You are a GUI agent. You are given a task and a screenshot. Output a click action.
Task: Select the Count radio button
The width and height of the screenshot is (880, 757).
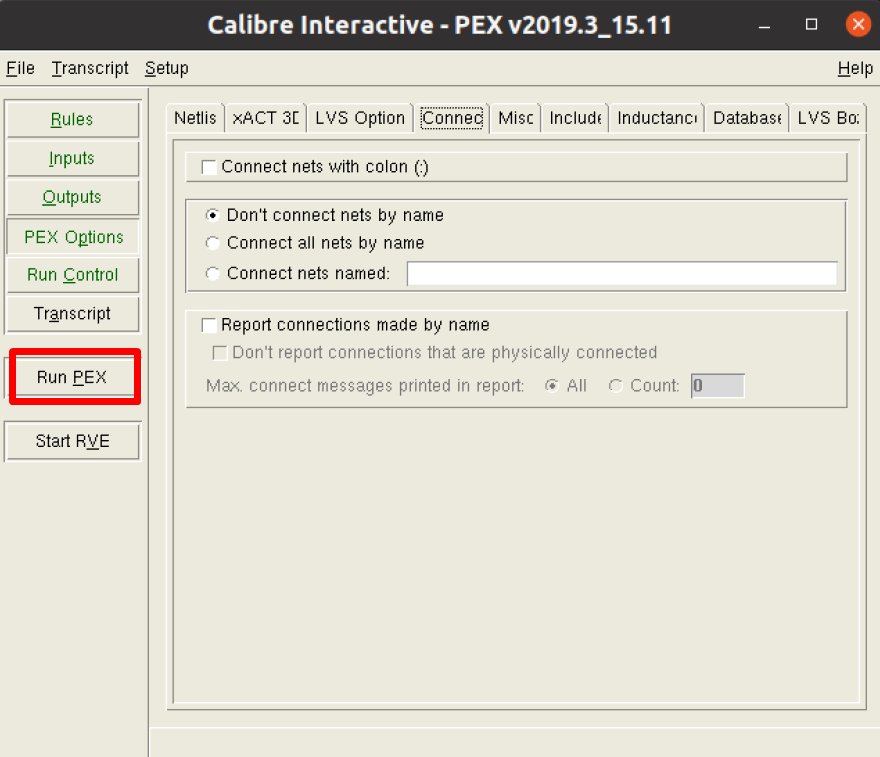pos(616,386)
